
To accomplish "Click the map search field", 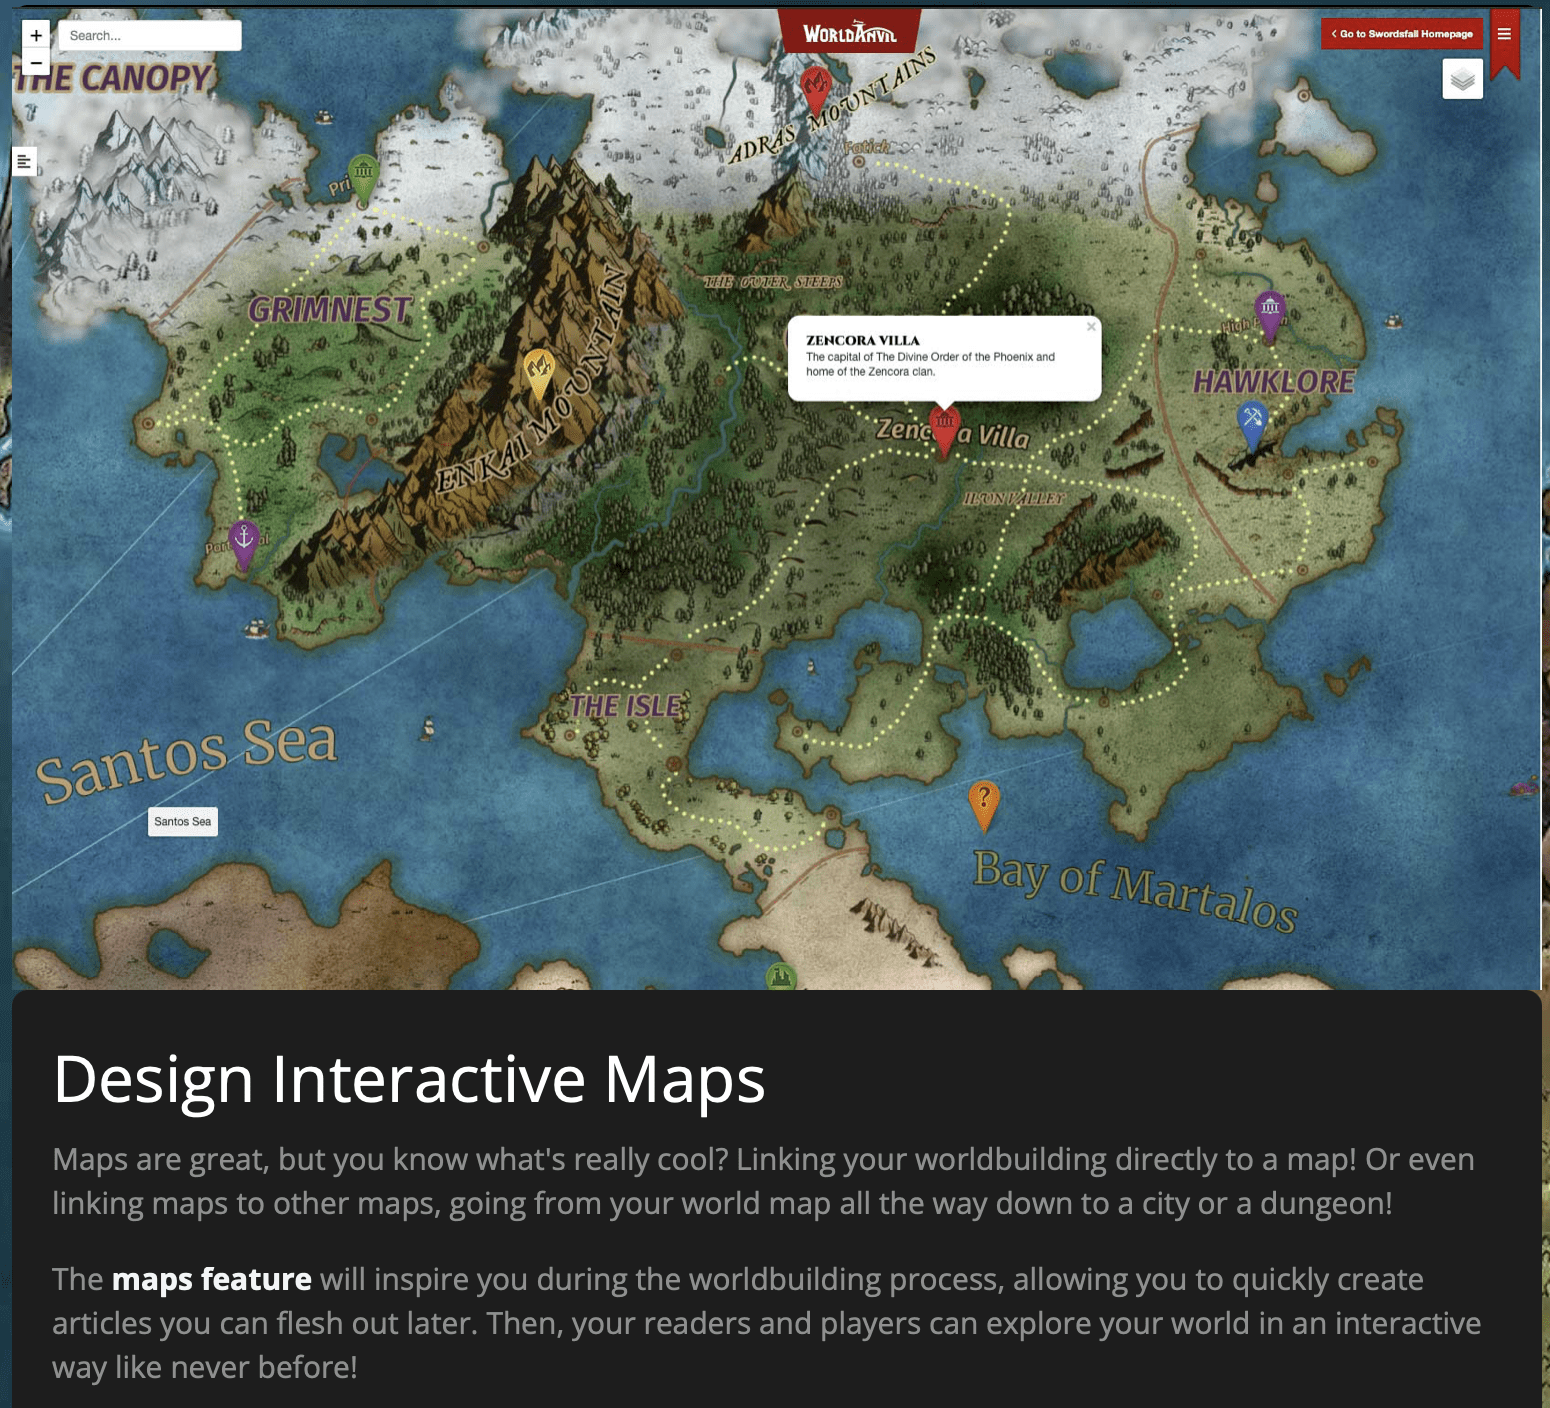I will 150,36.
